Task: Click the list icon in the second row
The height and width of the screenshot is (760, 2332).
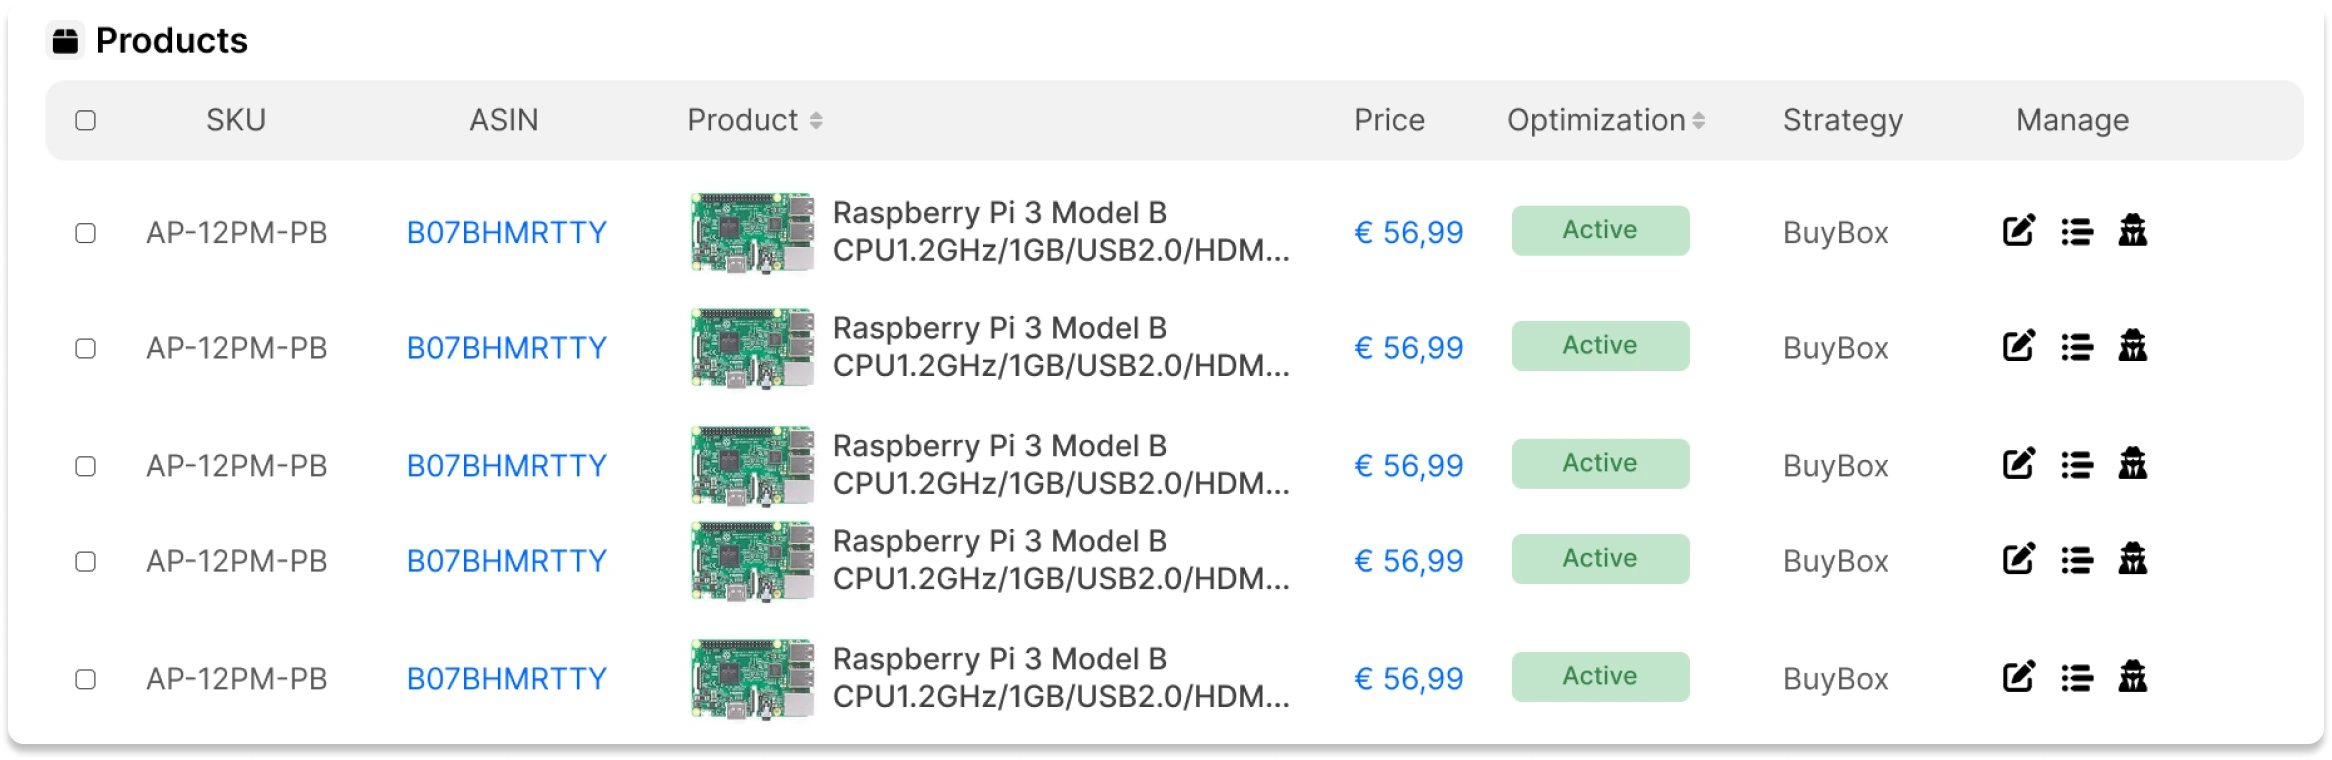Action: [2077, 347]
